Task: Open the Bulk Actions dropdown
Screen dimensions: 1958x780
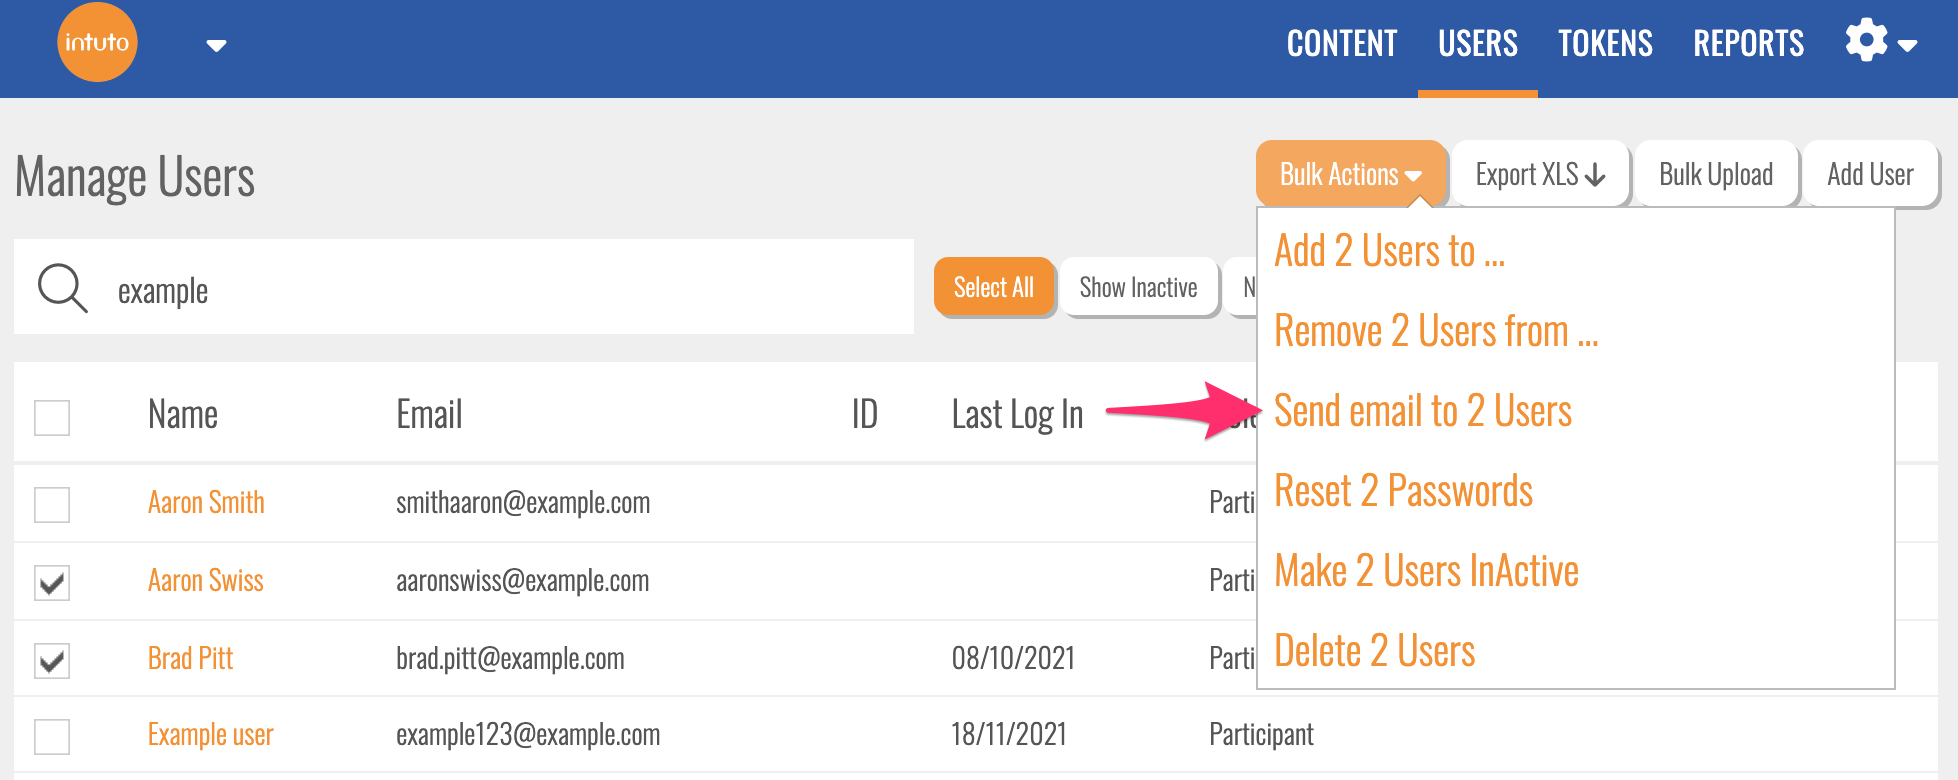Action: point(1350,174)
